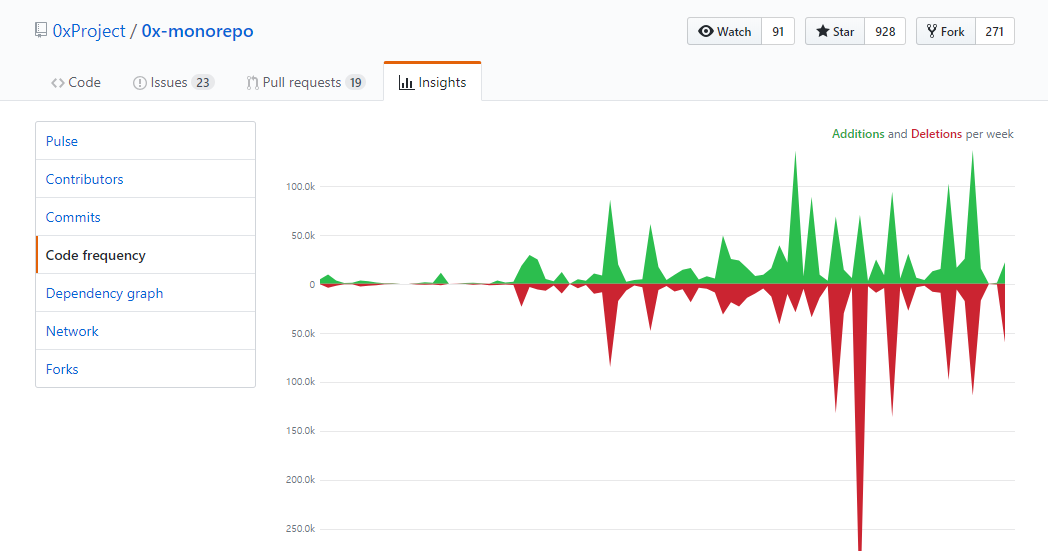Open the 0x-monorepo repository link
The width and height of the screenshot is (1048, 551).
(197, 31)
